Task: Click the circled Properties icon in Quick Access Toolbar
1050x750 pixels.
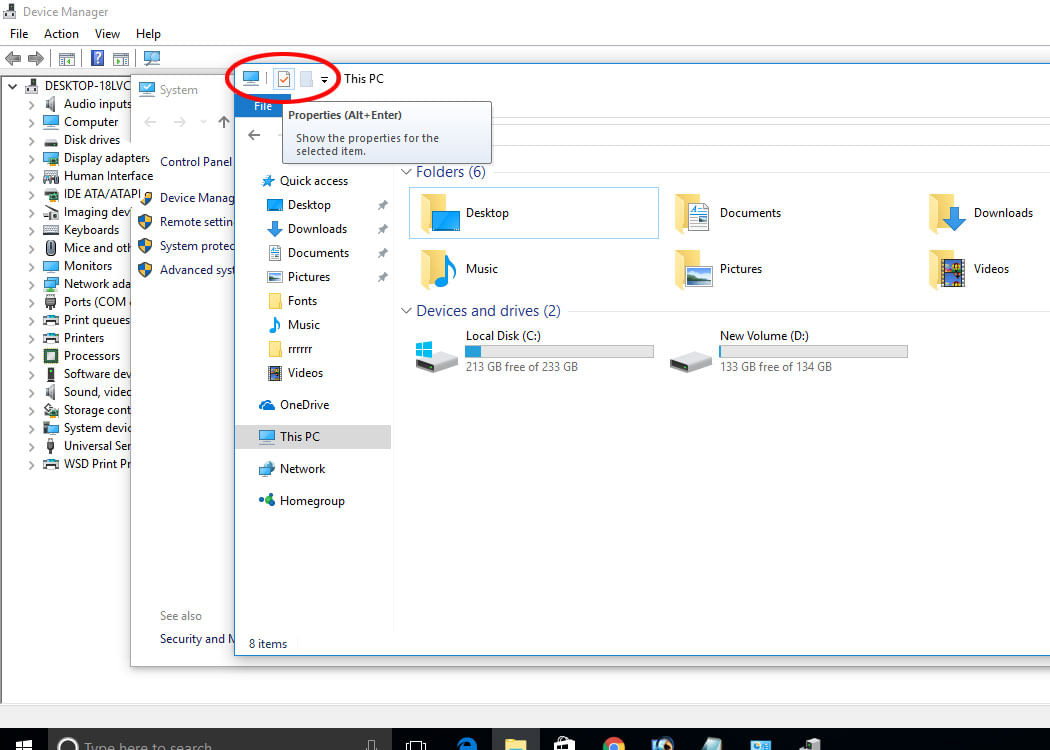Action: click(281, 78)
